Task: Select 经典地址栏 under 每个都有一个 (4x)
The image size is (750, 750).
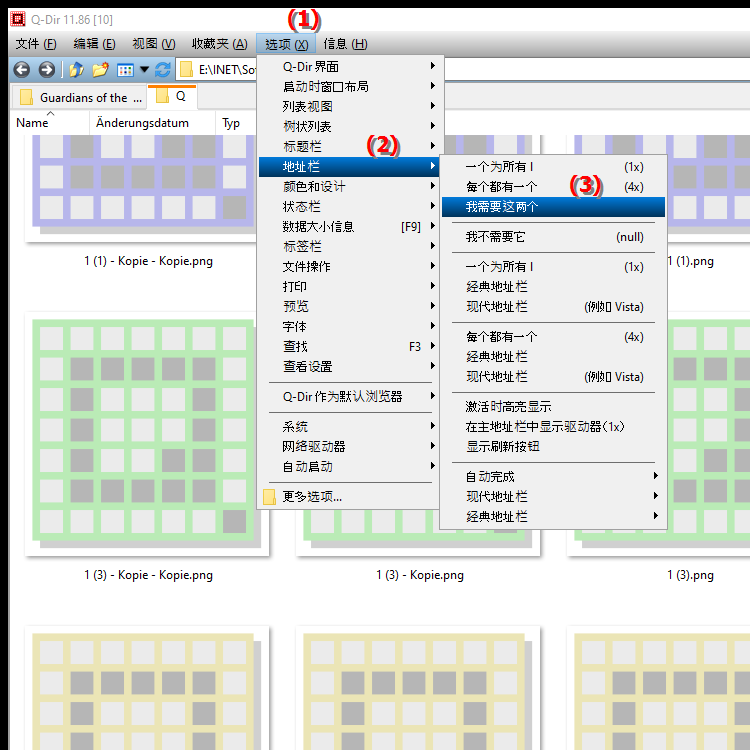Action: pos(553,357)
